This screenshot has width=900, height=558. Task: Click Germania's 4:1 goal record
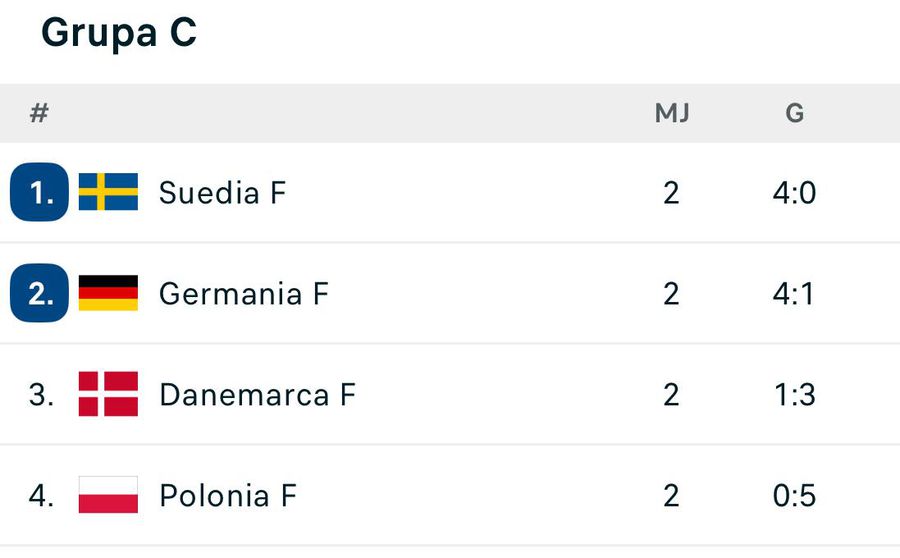click(x=795, y=293)
